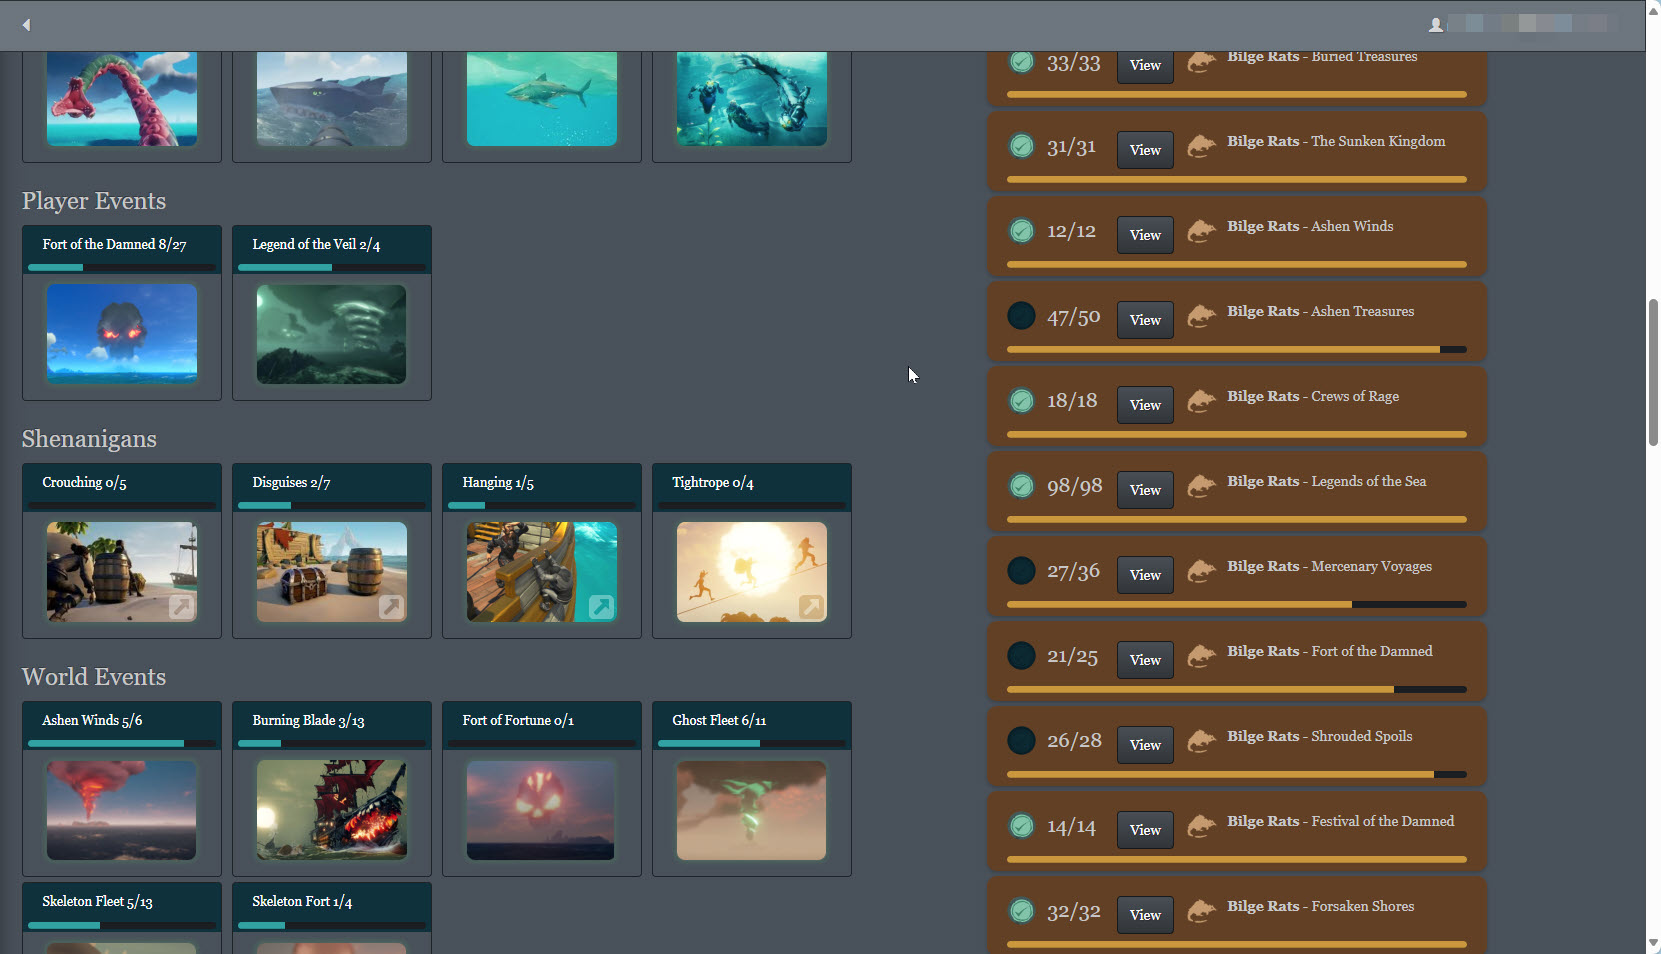
Task: Click the Shrouded Spoils progress bar
Action: pyautogui.click(x=1237, y=775)
